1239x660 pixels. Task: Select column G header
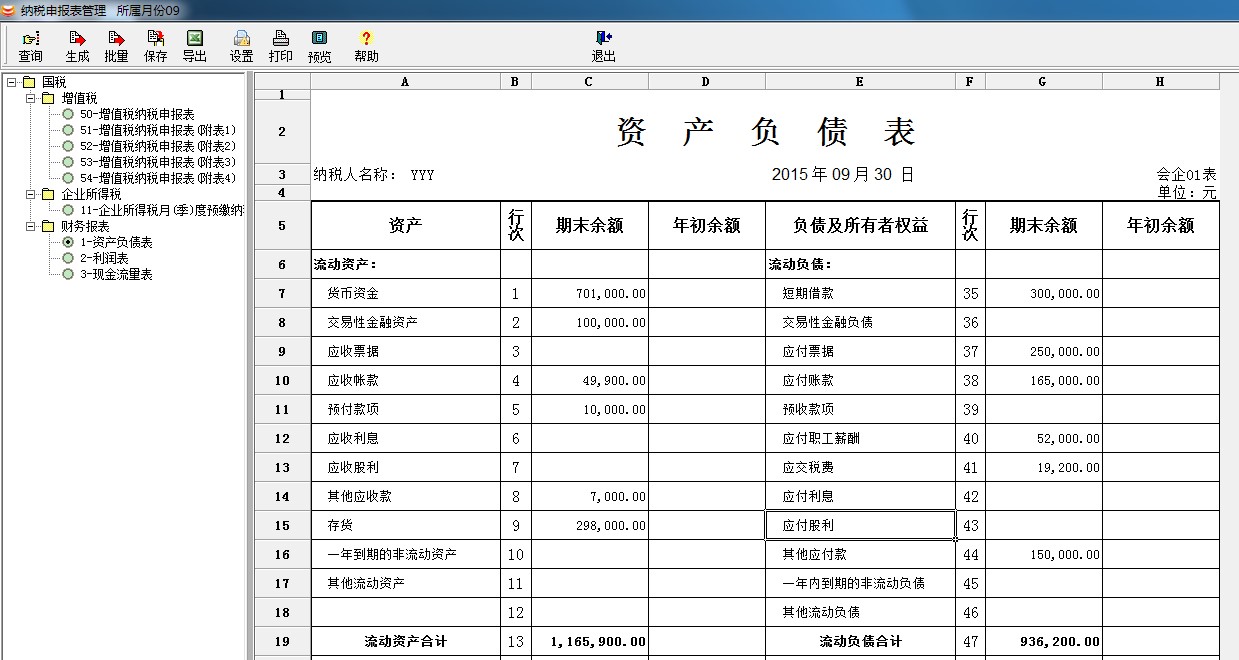point(1043,82)
